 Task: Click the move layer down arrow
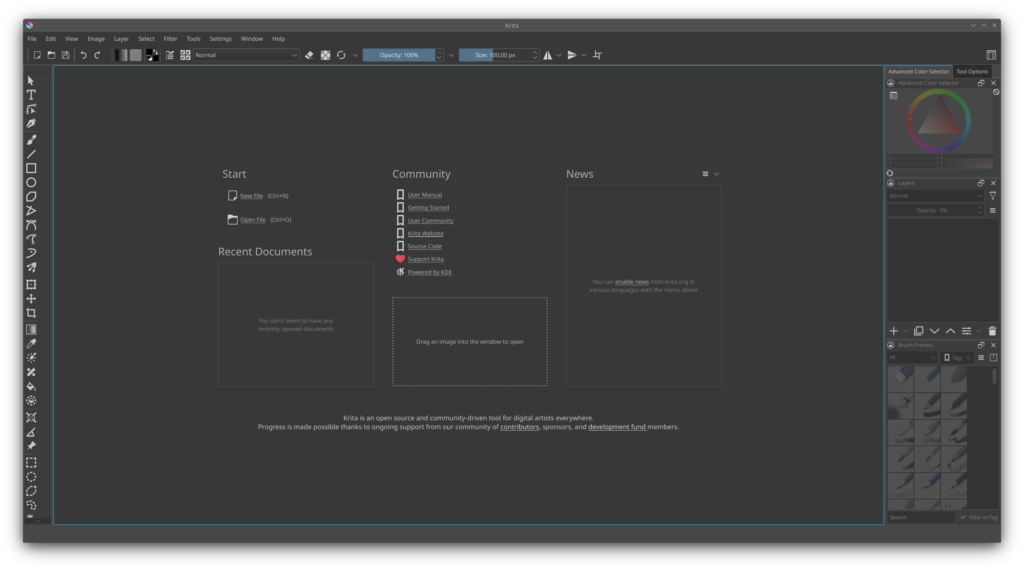click(x=935, y=331)
